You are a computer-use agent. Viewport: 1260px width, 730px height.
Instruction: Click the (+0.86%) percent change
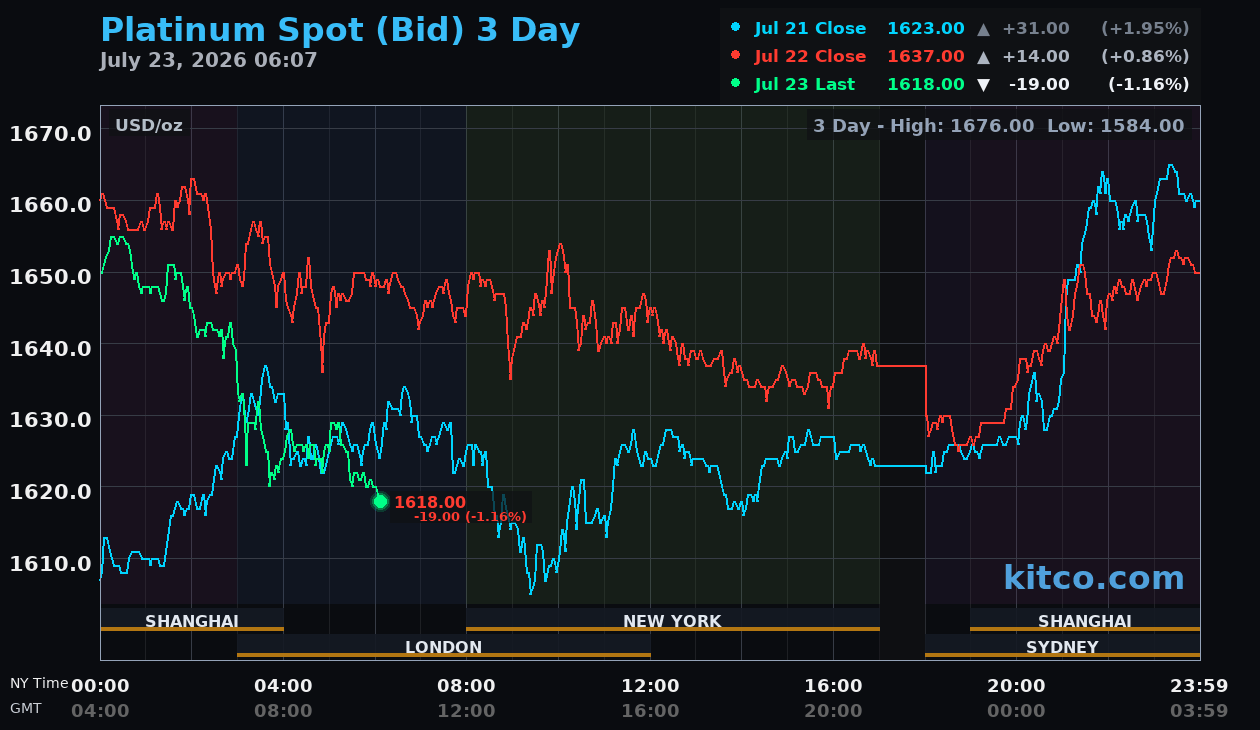(1145, 57)
